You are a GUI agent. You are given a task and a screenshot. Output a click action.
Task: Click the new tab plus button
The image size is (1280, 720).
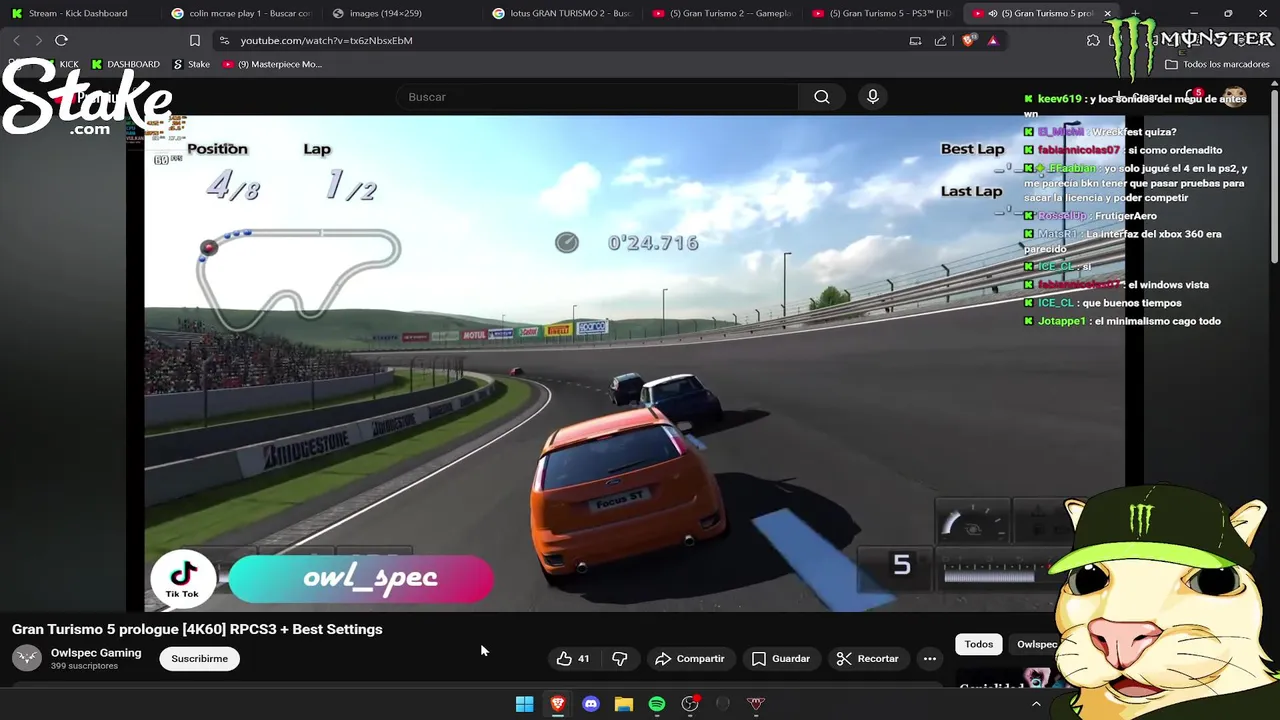(1134, 13)
